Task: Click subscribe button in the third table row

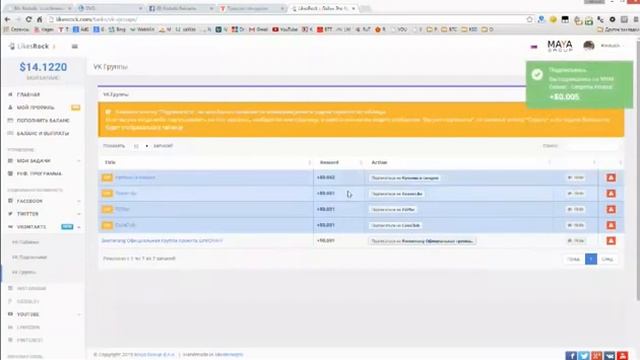Action: pyautogui.click(x=393, y=209)
